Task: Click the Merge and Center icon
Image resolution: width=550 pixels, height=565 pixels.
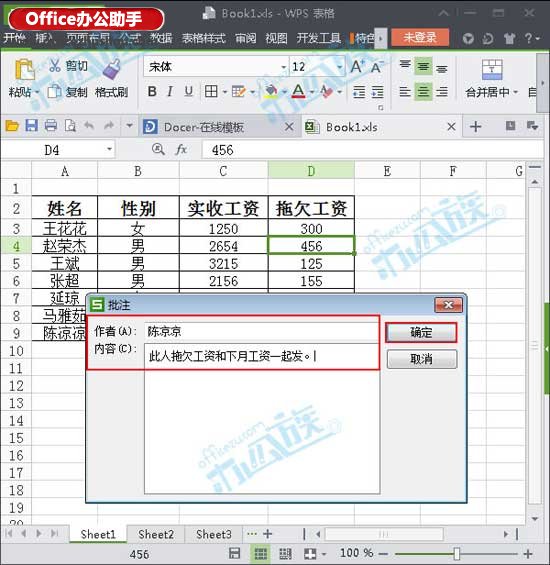Action: [492, 70]
